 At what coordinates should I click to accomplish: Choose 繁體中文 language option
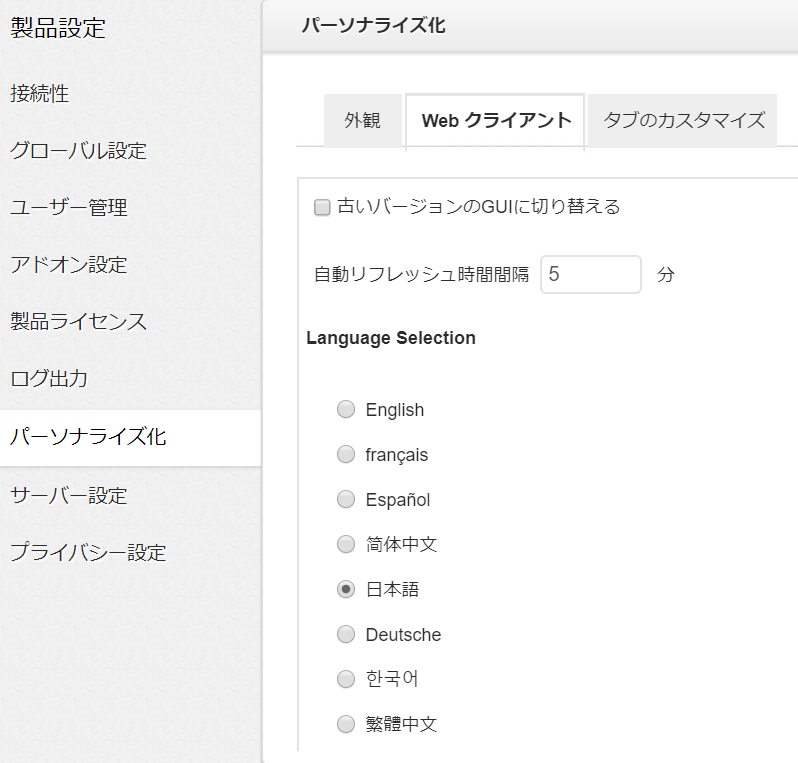346,724
